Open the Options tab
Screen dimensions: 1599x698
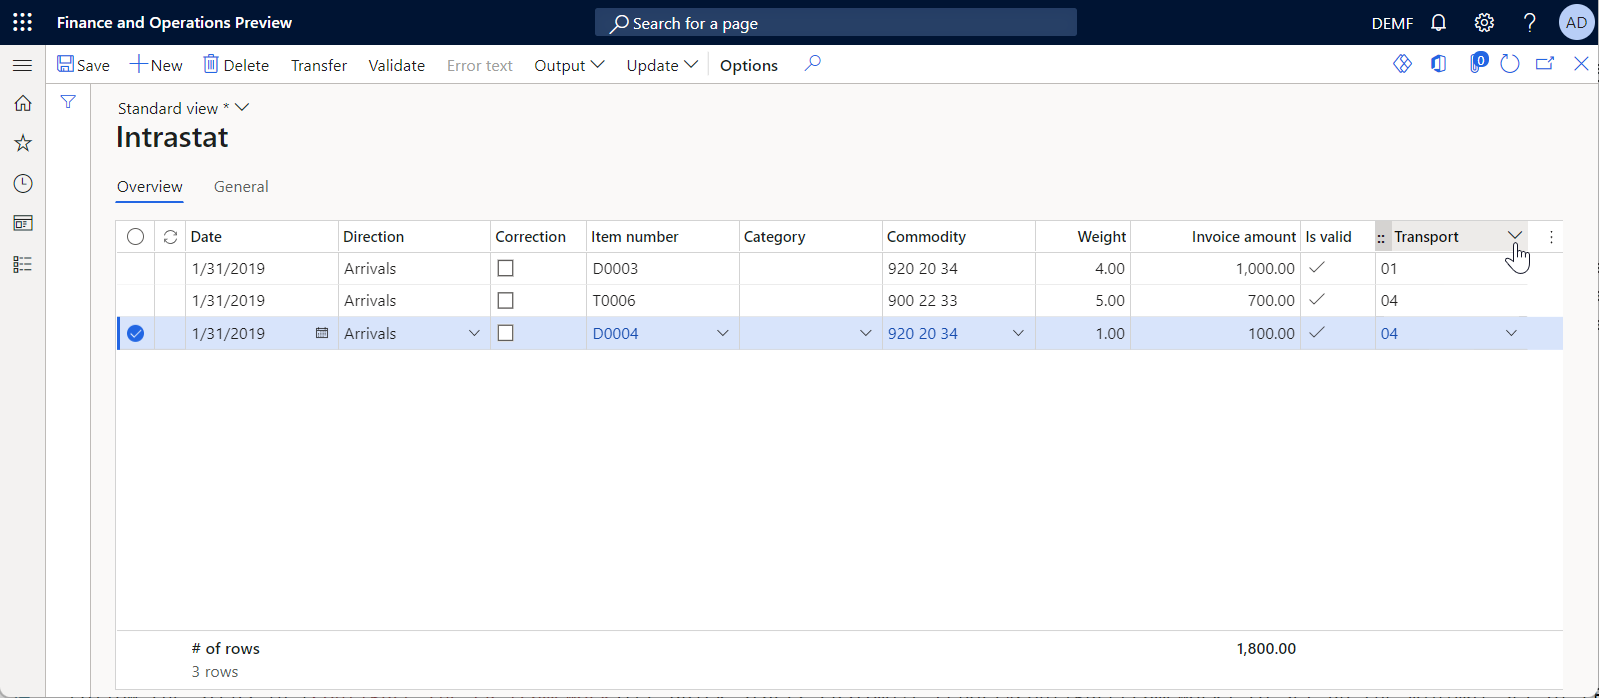click(748, 65)
